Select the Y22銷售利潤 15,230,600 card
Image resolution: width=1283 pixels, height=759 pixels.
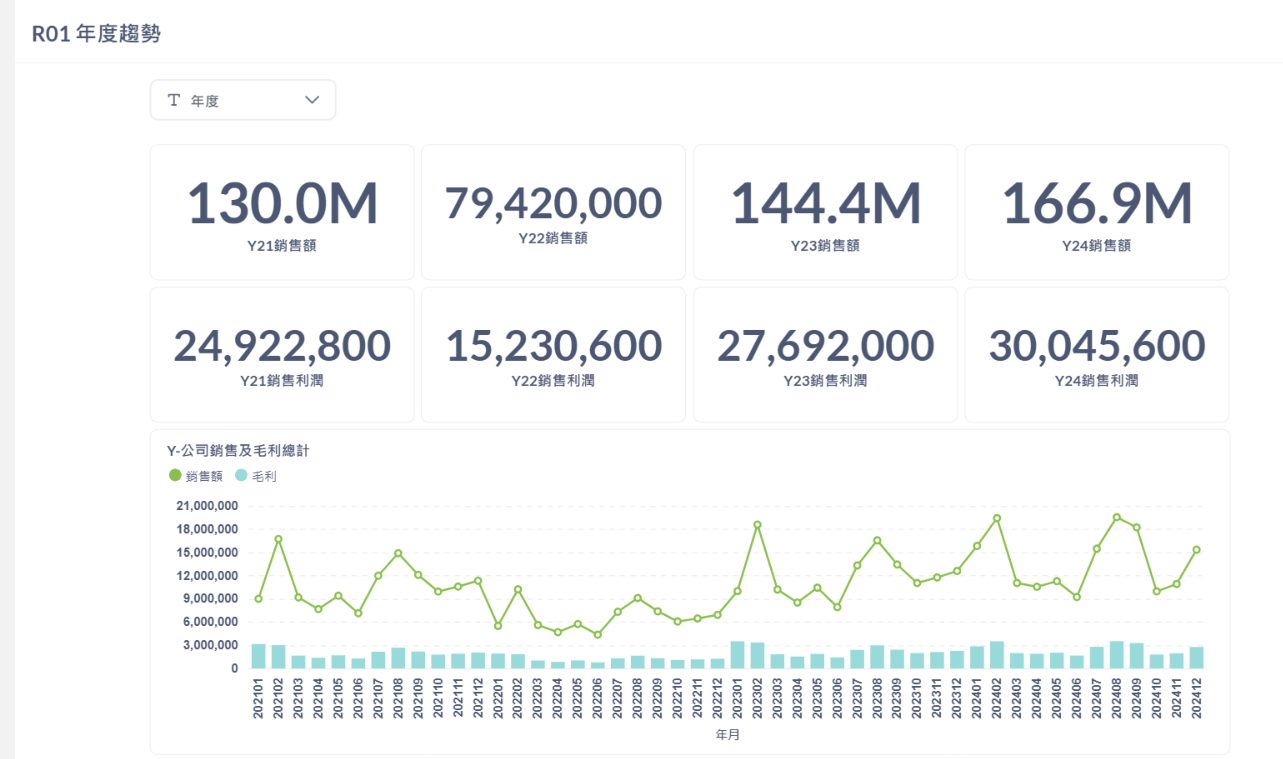click(x=553, y=354)
